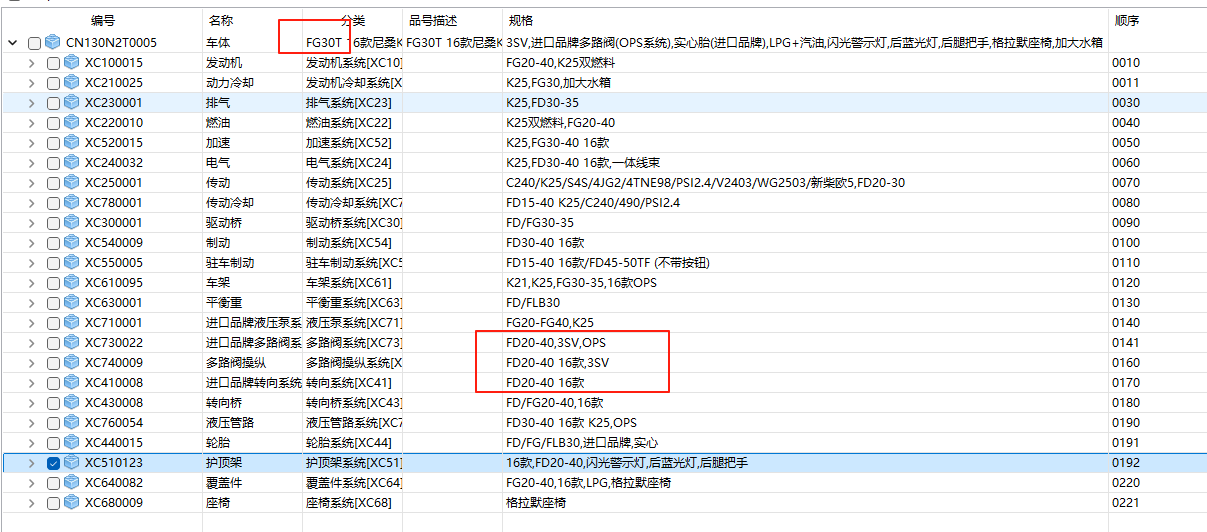Click the cube icon next to CN130N2T0005
Viewport: 1207px width, 532px height.
[x=53, y=43]
